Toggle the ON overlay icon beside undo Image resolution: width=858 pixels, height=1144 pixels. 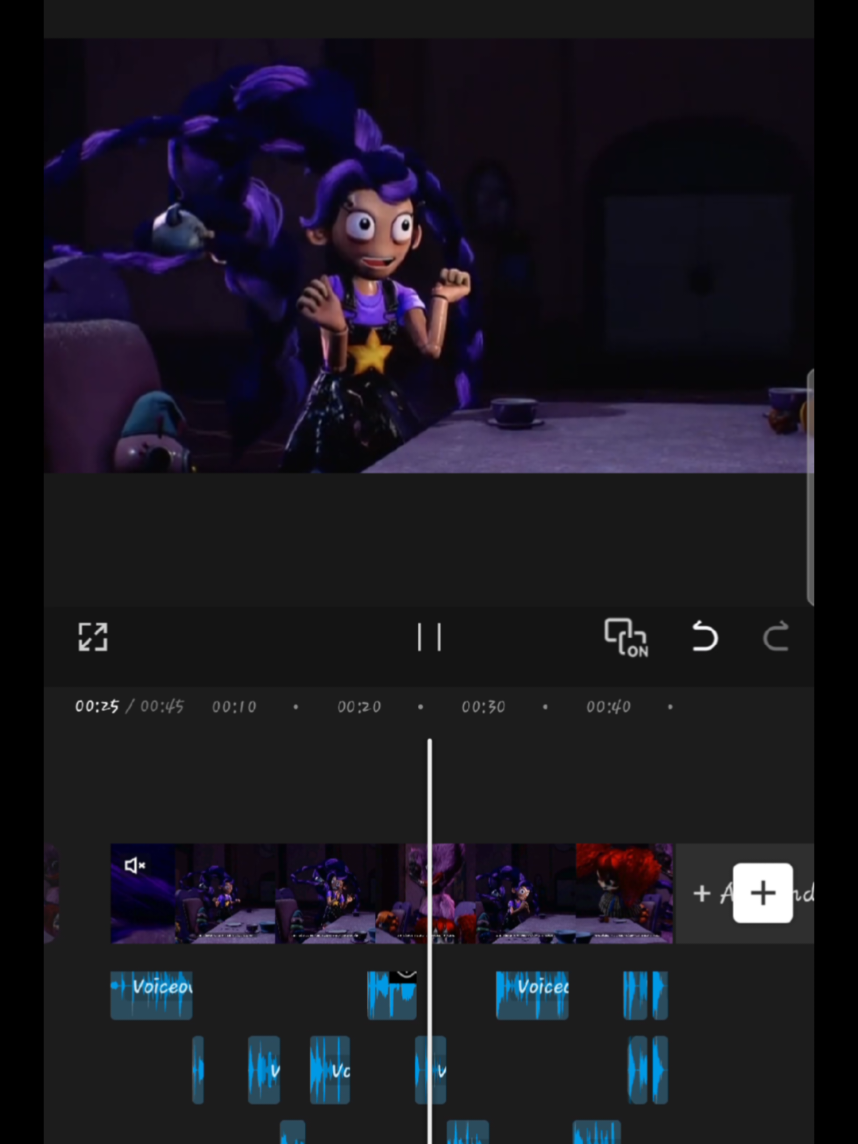pos(626,638)
